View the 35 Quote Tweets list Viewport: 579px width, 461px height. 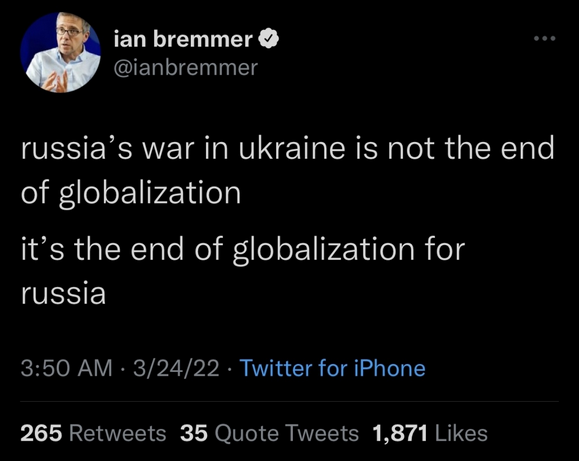pos(269,433)
